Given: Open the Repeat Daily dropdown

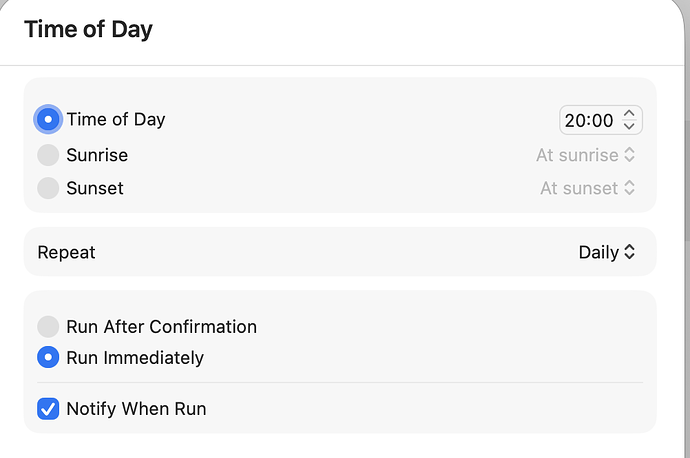Looking at the screenshot, I should (x=606, y=252).
